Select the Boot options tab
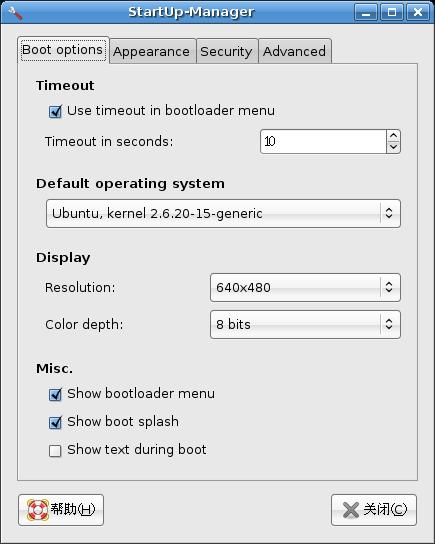The width and height of the screenshot is (435, 544). 63,50
